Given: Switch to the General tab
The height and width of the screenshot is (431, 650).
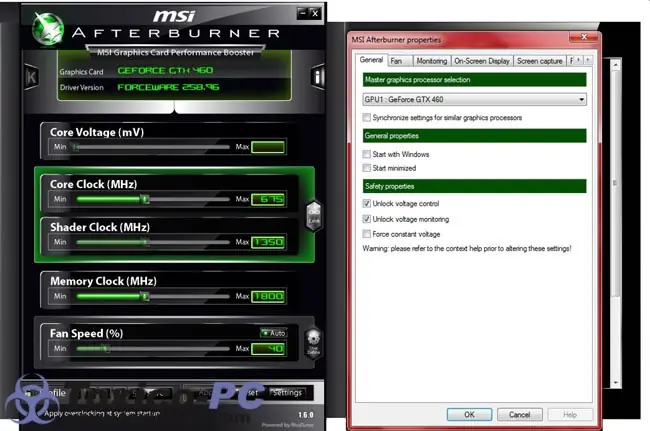Looking at the screenshot, I should coord(371,60).
